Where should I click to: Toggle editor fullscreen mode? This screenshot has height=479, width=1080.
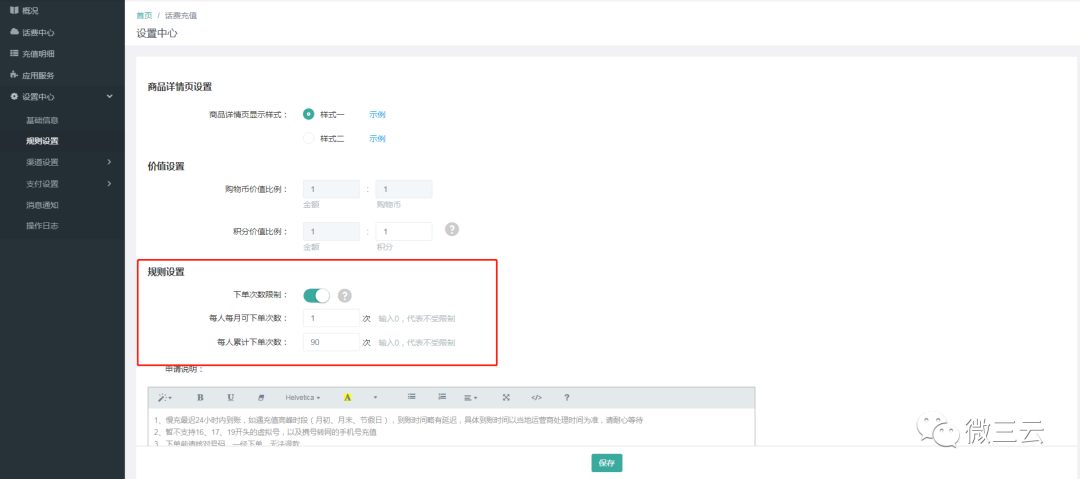[x=506, y=398]
